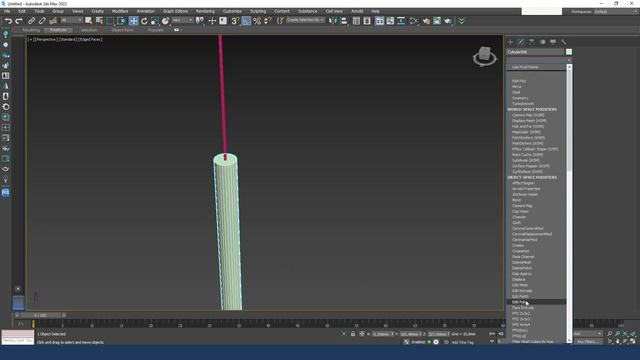Open the Utilities wrench panel tab
This screenshot has height=360, width=640.
564,42
